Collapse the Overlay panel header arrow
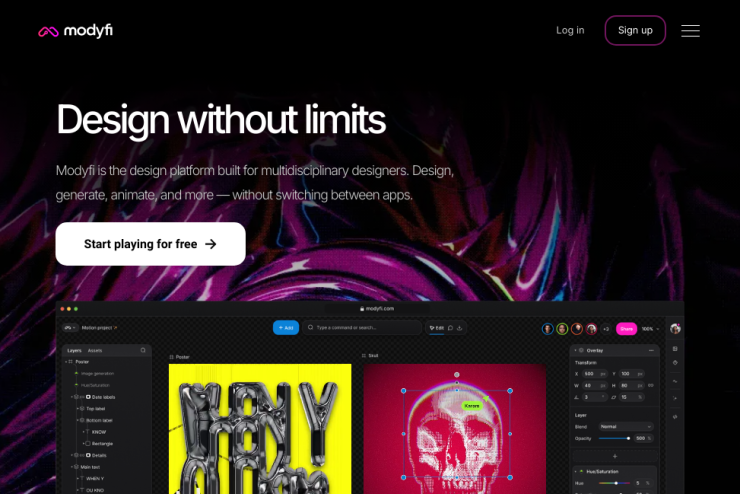The image size is (740, 494). pos(575,351)
